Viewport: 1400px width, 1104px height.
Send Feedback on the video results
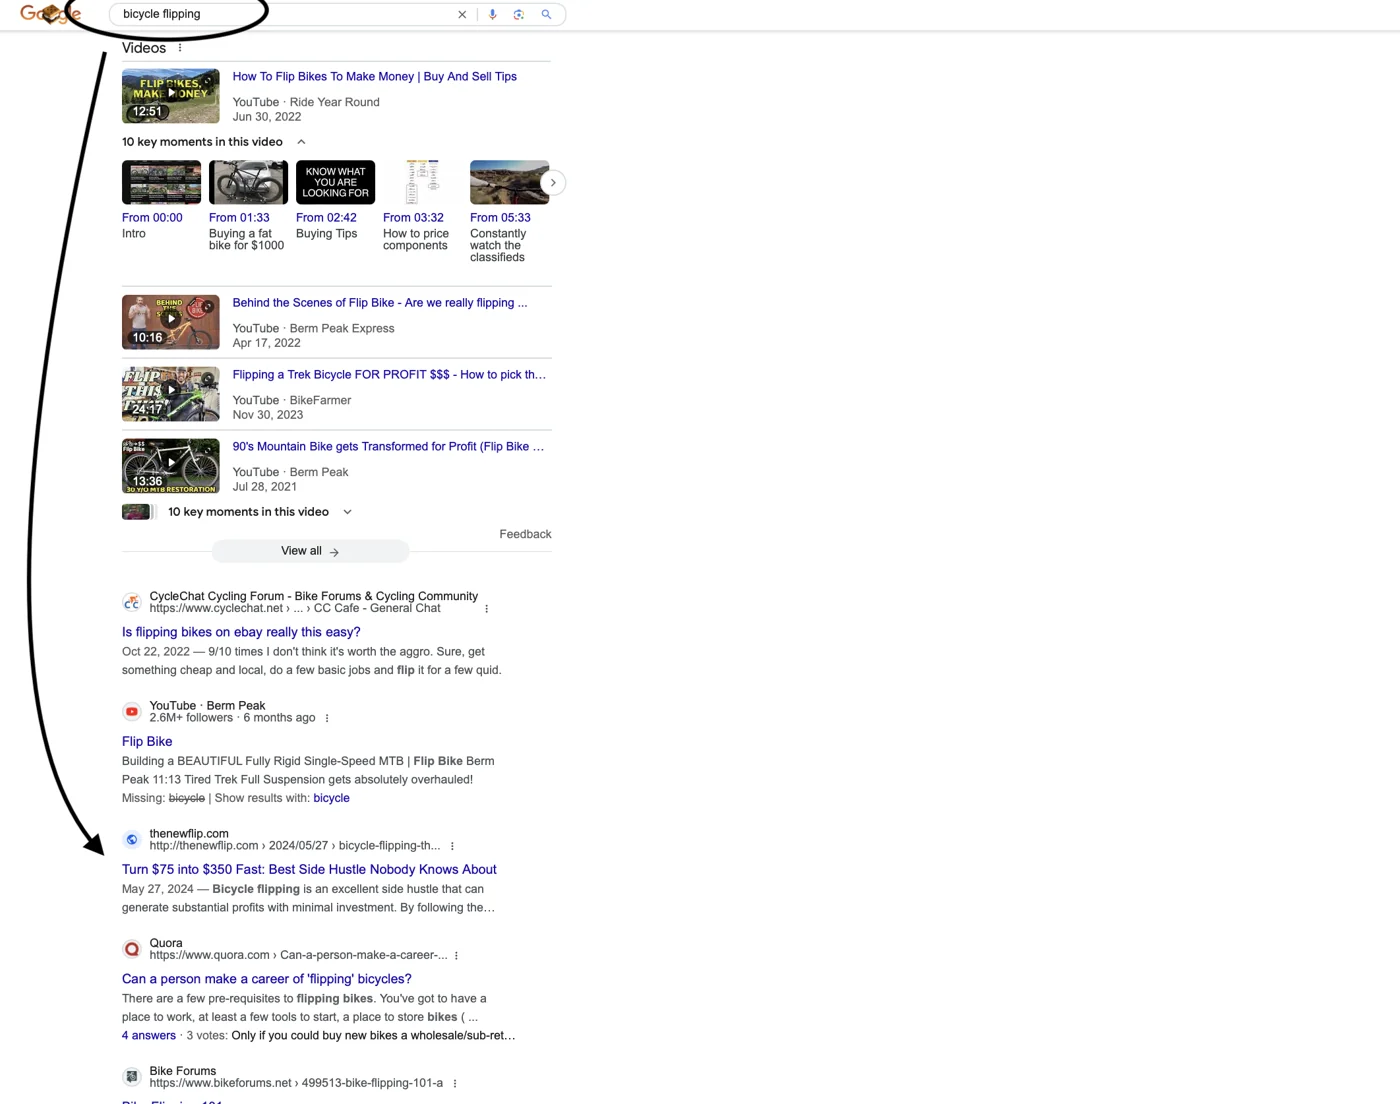(525, 534)
